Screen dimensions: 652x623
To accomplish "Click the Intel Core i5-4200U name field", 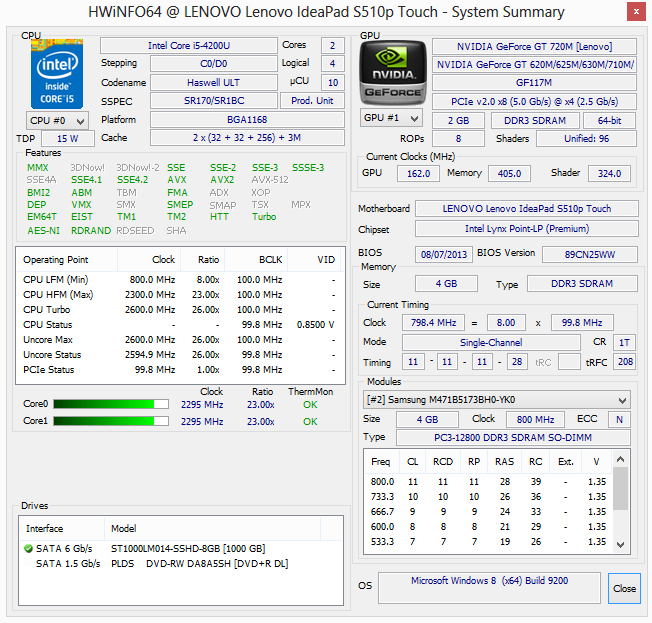I will (x=189, y=45).
